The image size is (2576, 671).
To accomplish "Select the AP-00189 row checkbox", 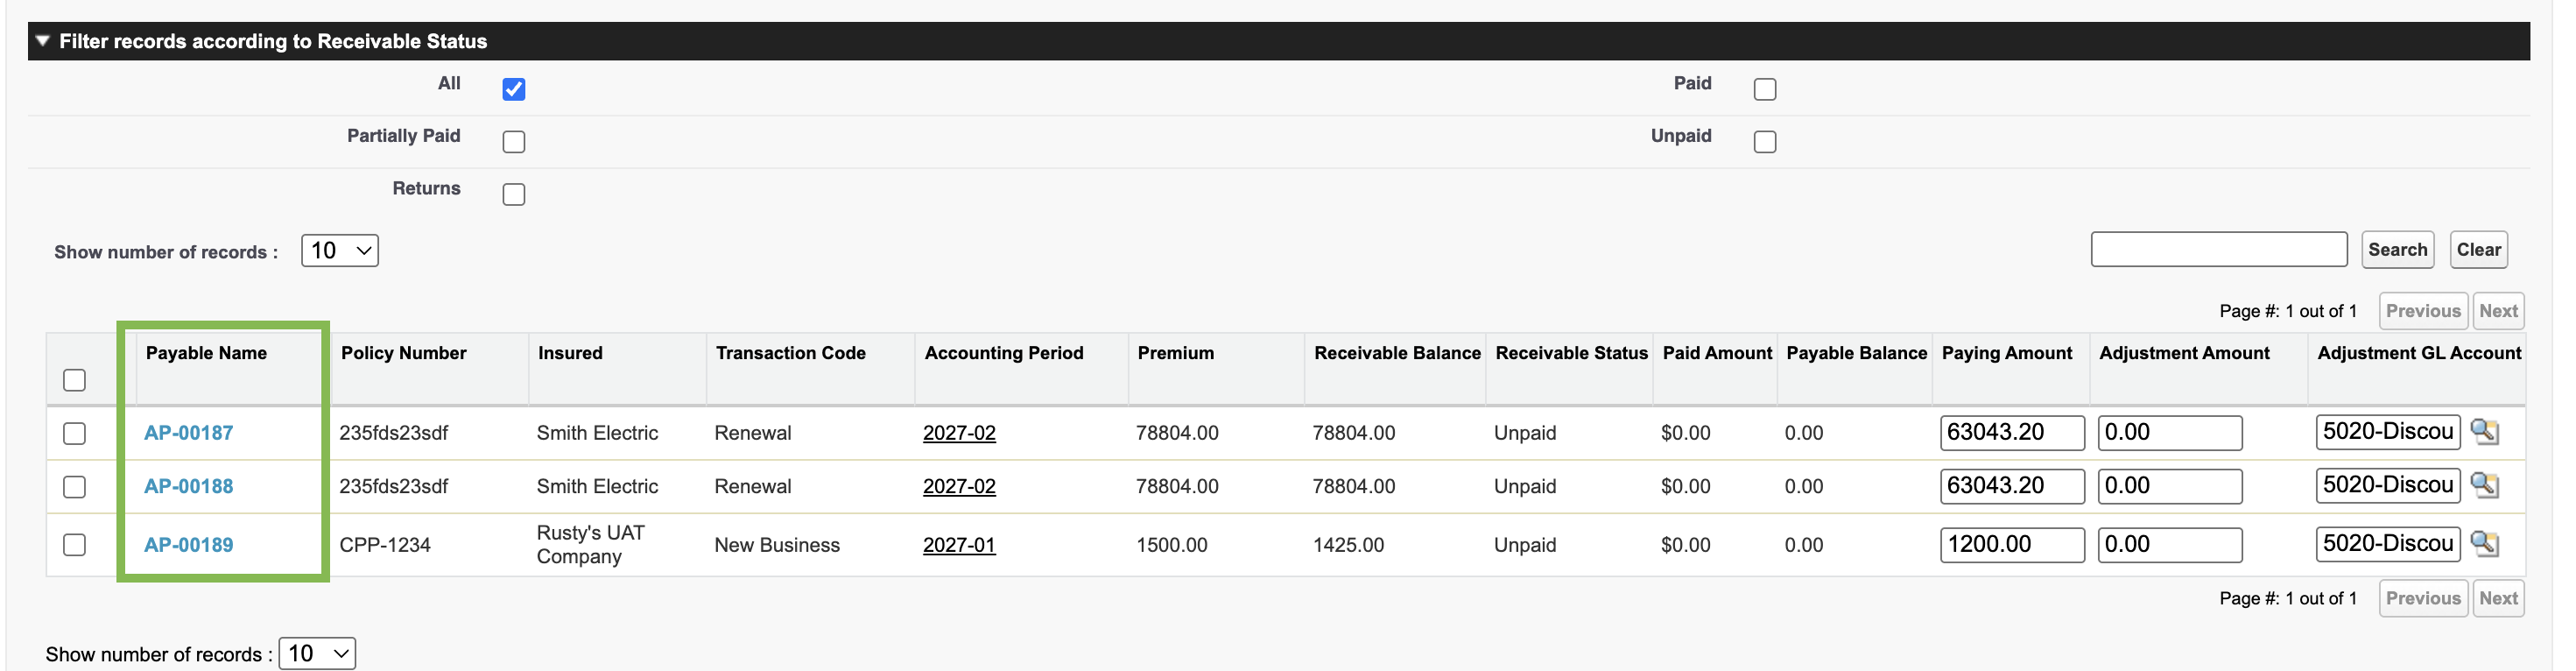I will [74, 545].
